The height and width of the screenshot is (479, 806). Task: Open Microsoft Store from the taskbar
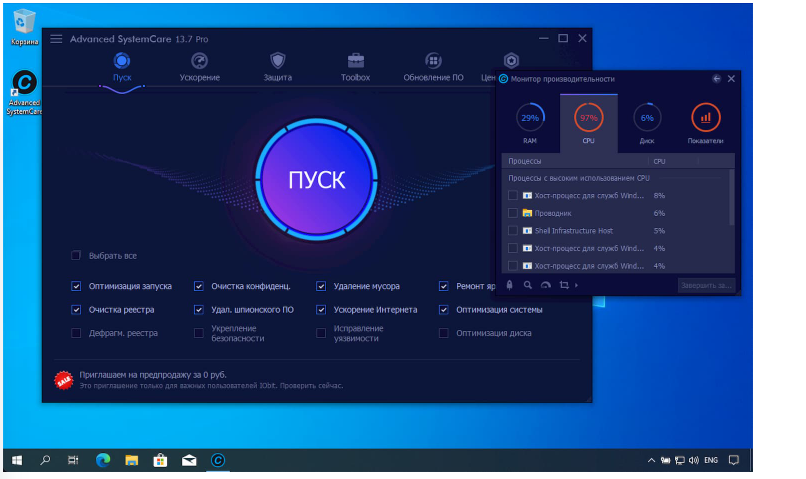point(160,460)
